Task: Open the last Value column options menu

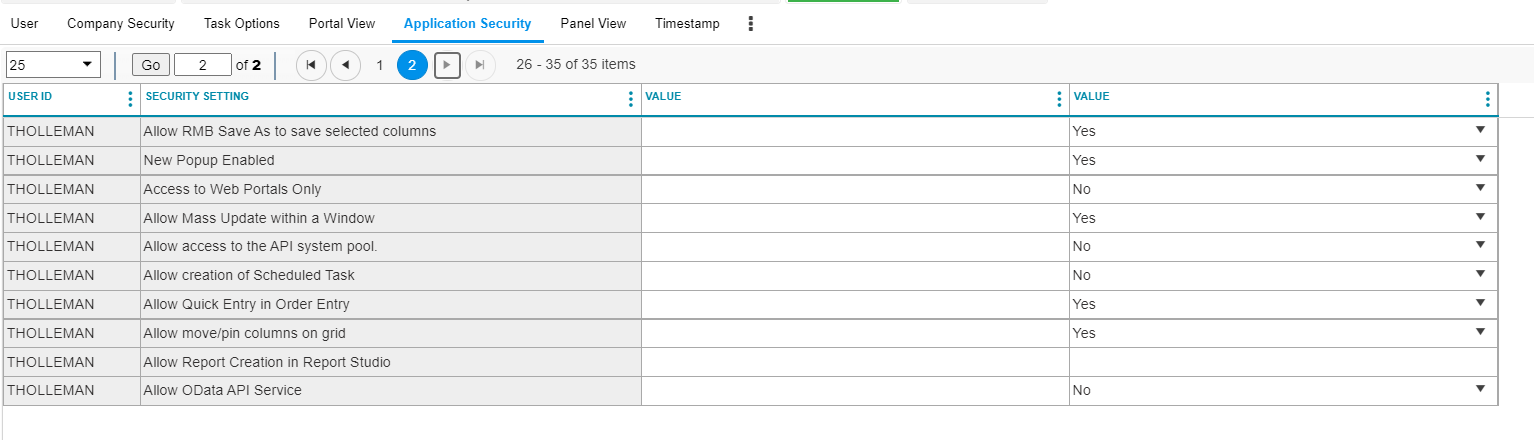Action: click(x=1487, y=99)
